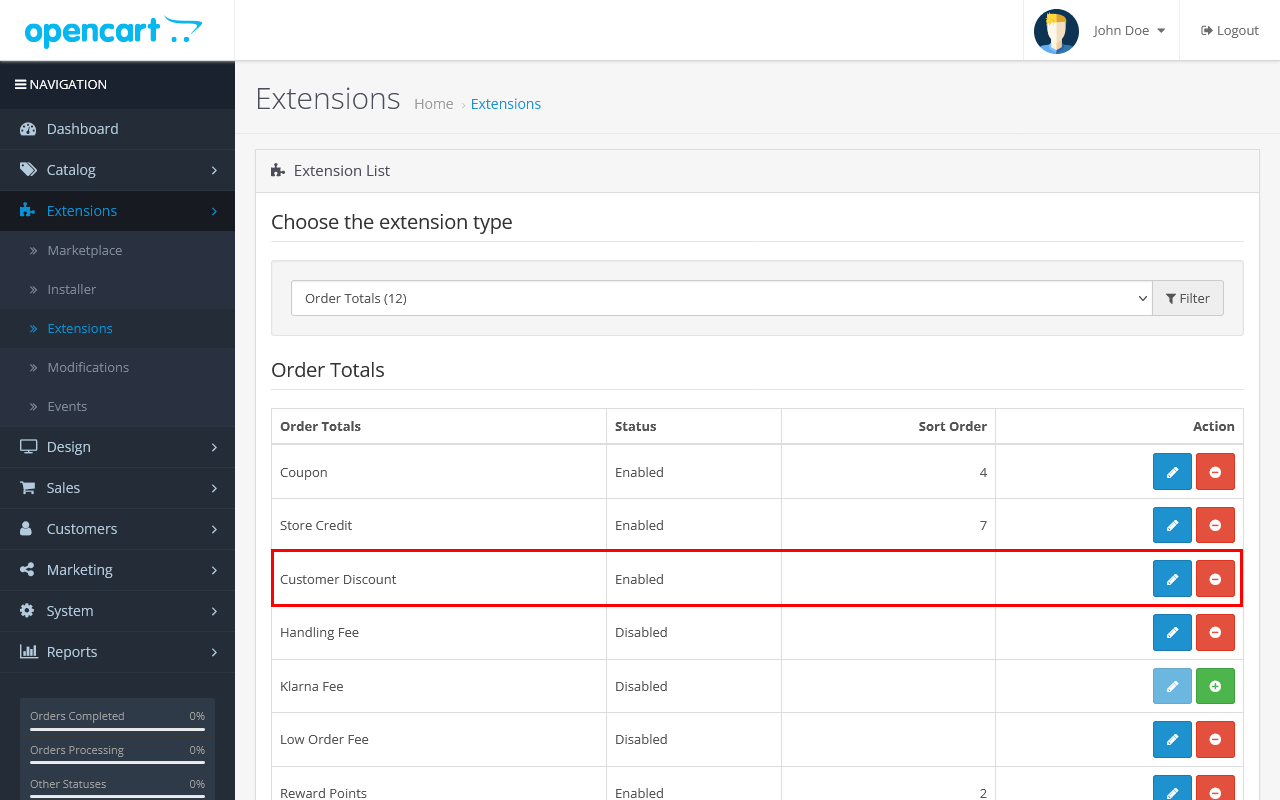Edit the Low Order Fee extension
Image resolution: width=1280 pixels, height=800 pixels.
1172,739
